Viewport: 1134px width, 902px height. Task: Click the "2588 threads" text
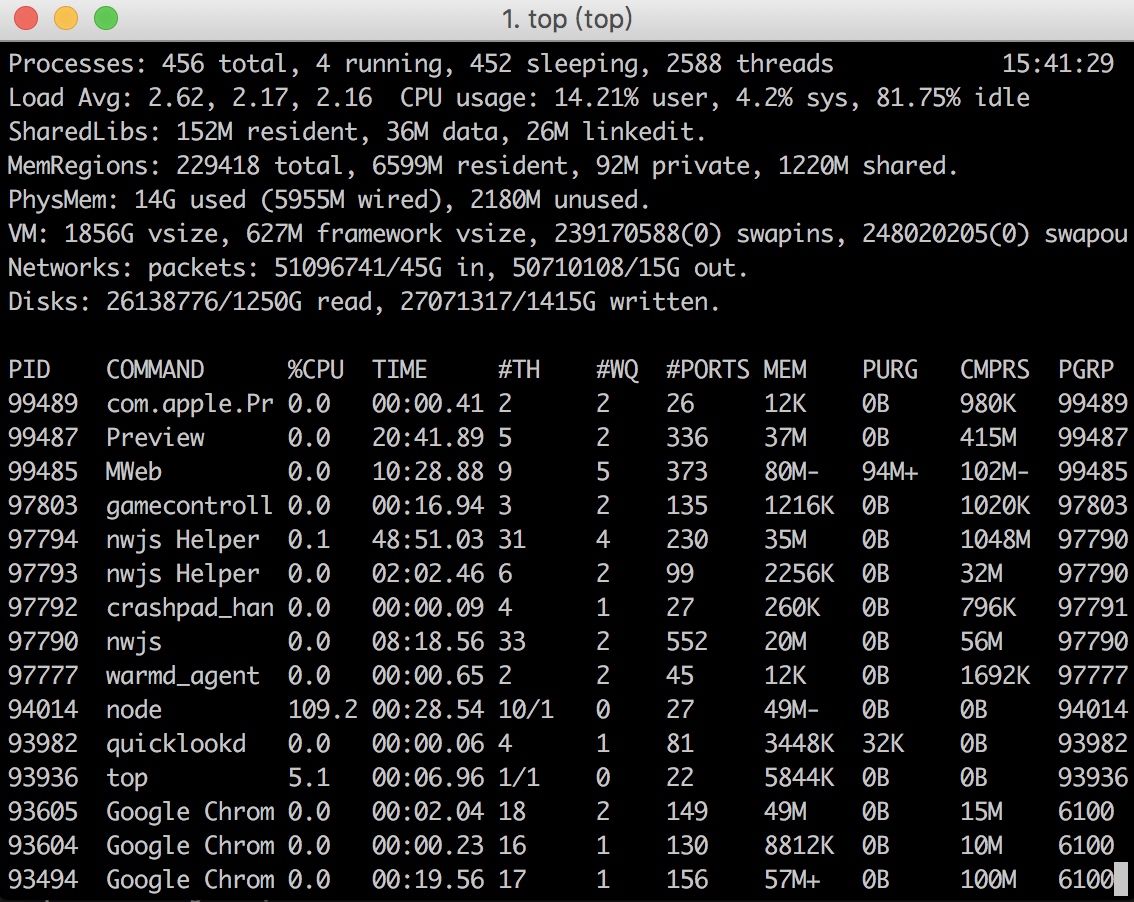[x=750, y=64]
